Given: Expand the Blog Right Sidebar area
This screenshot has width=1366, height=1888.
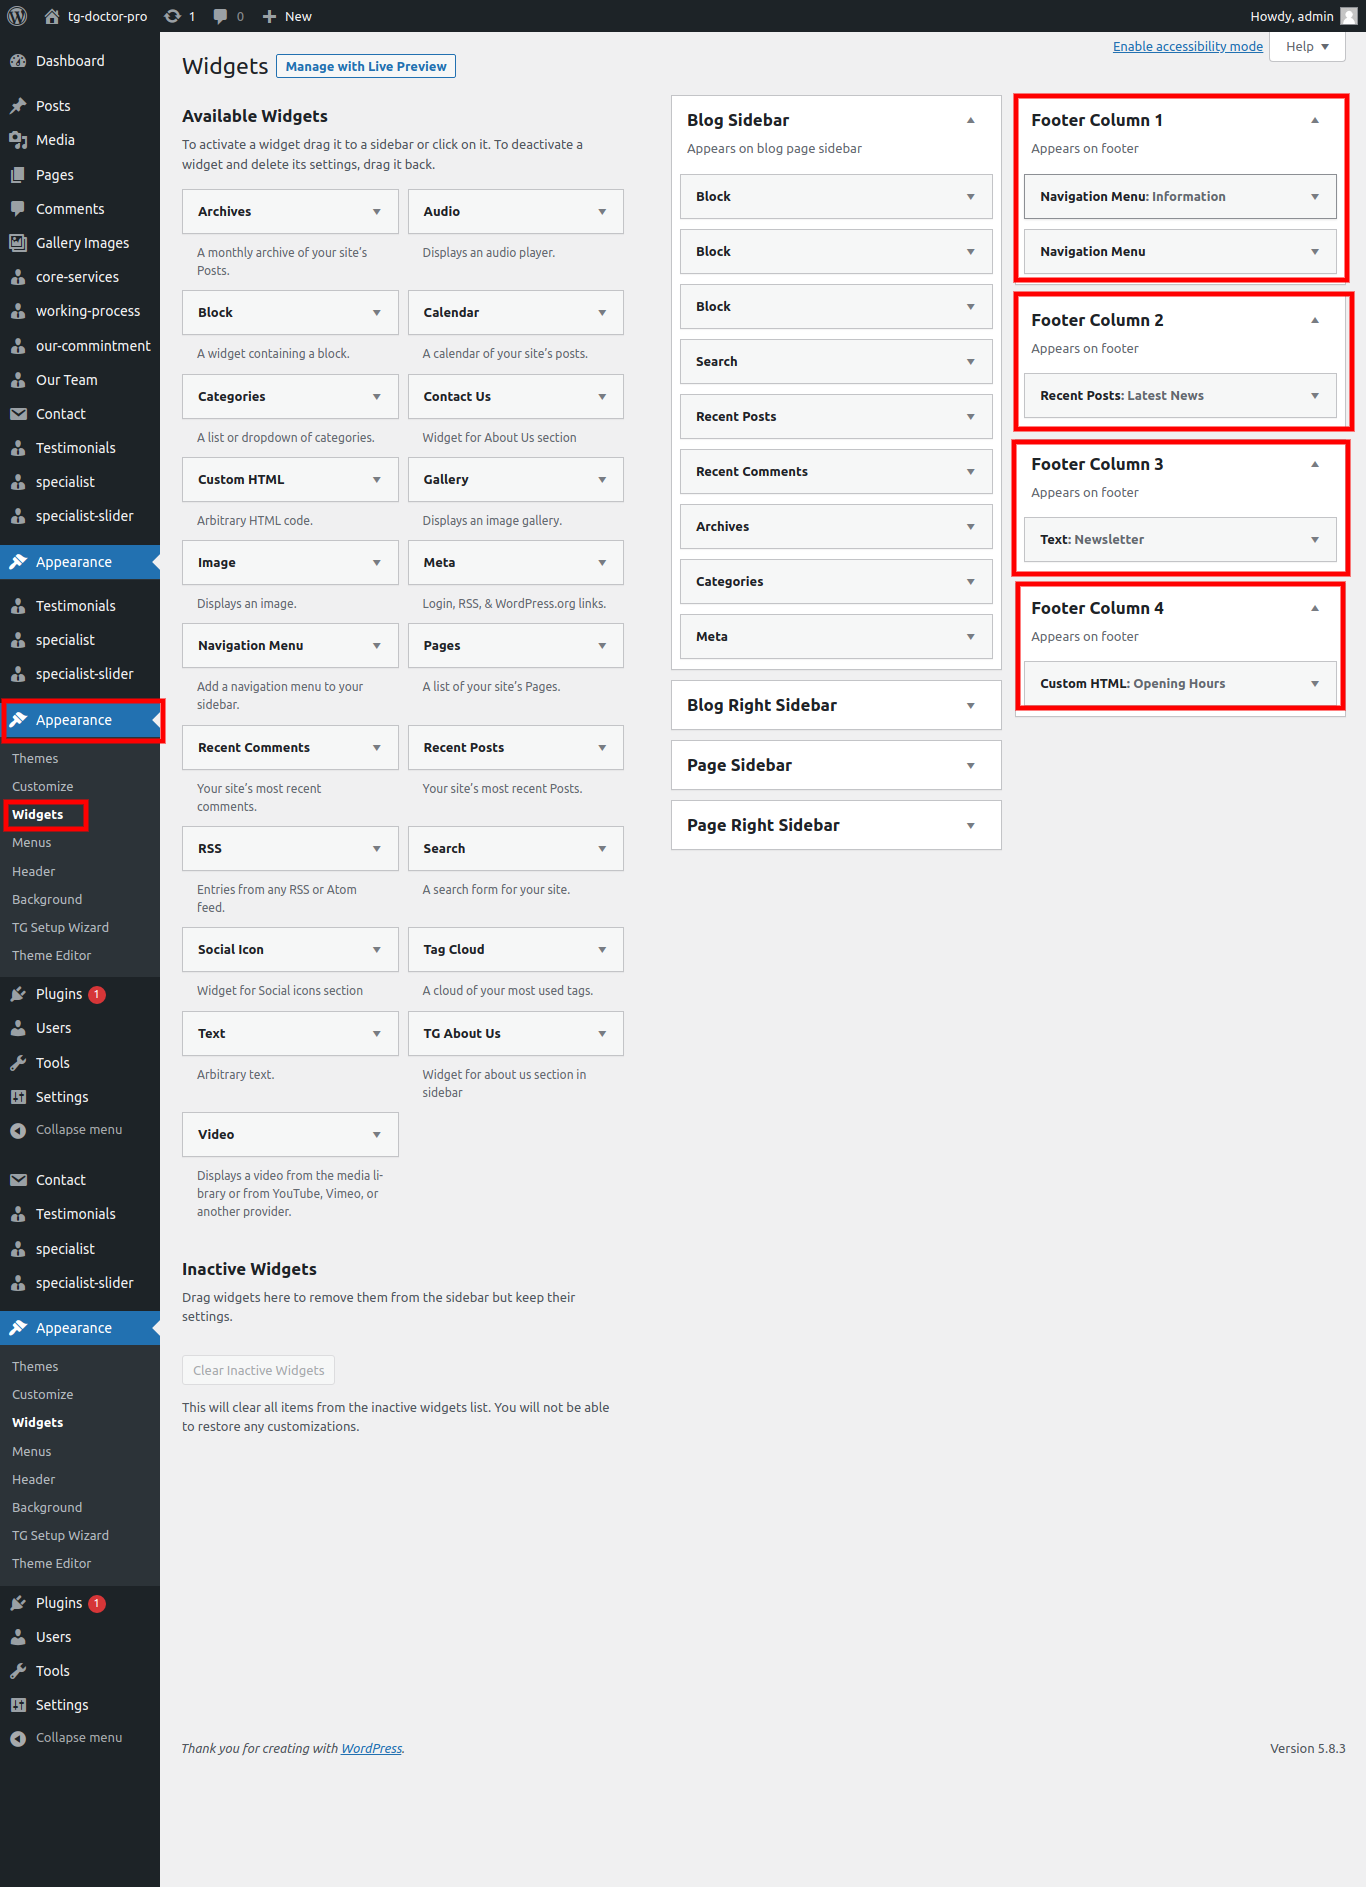Looking at the screenshot, I should point(970,706).
